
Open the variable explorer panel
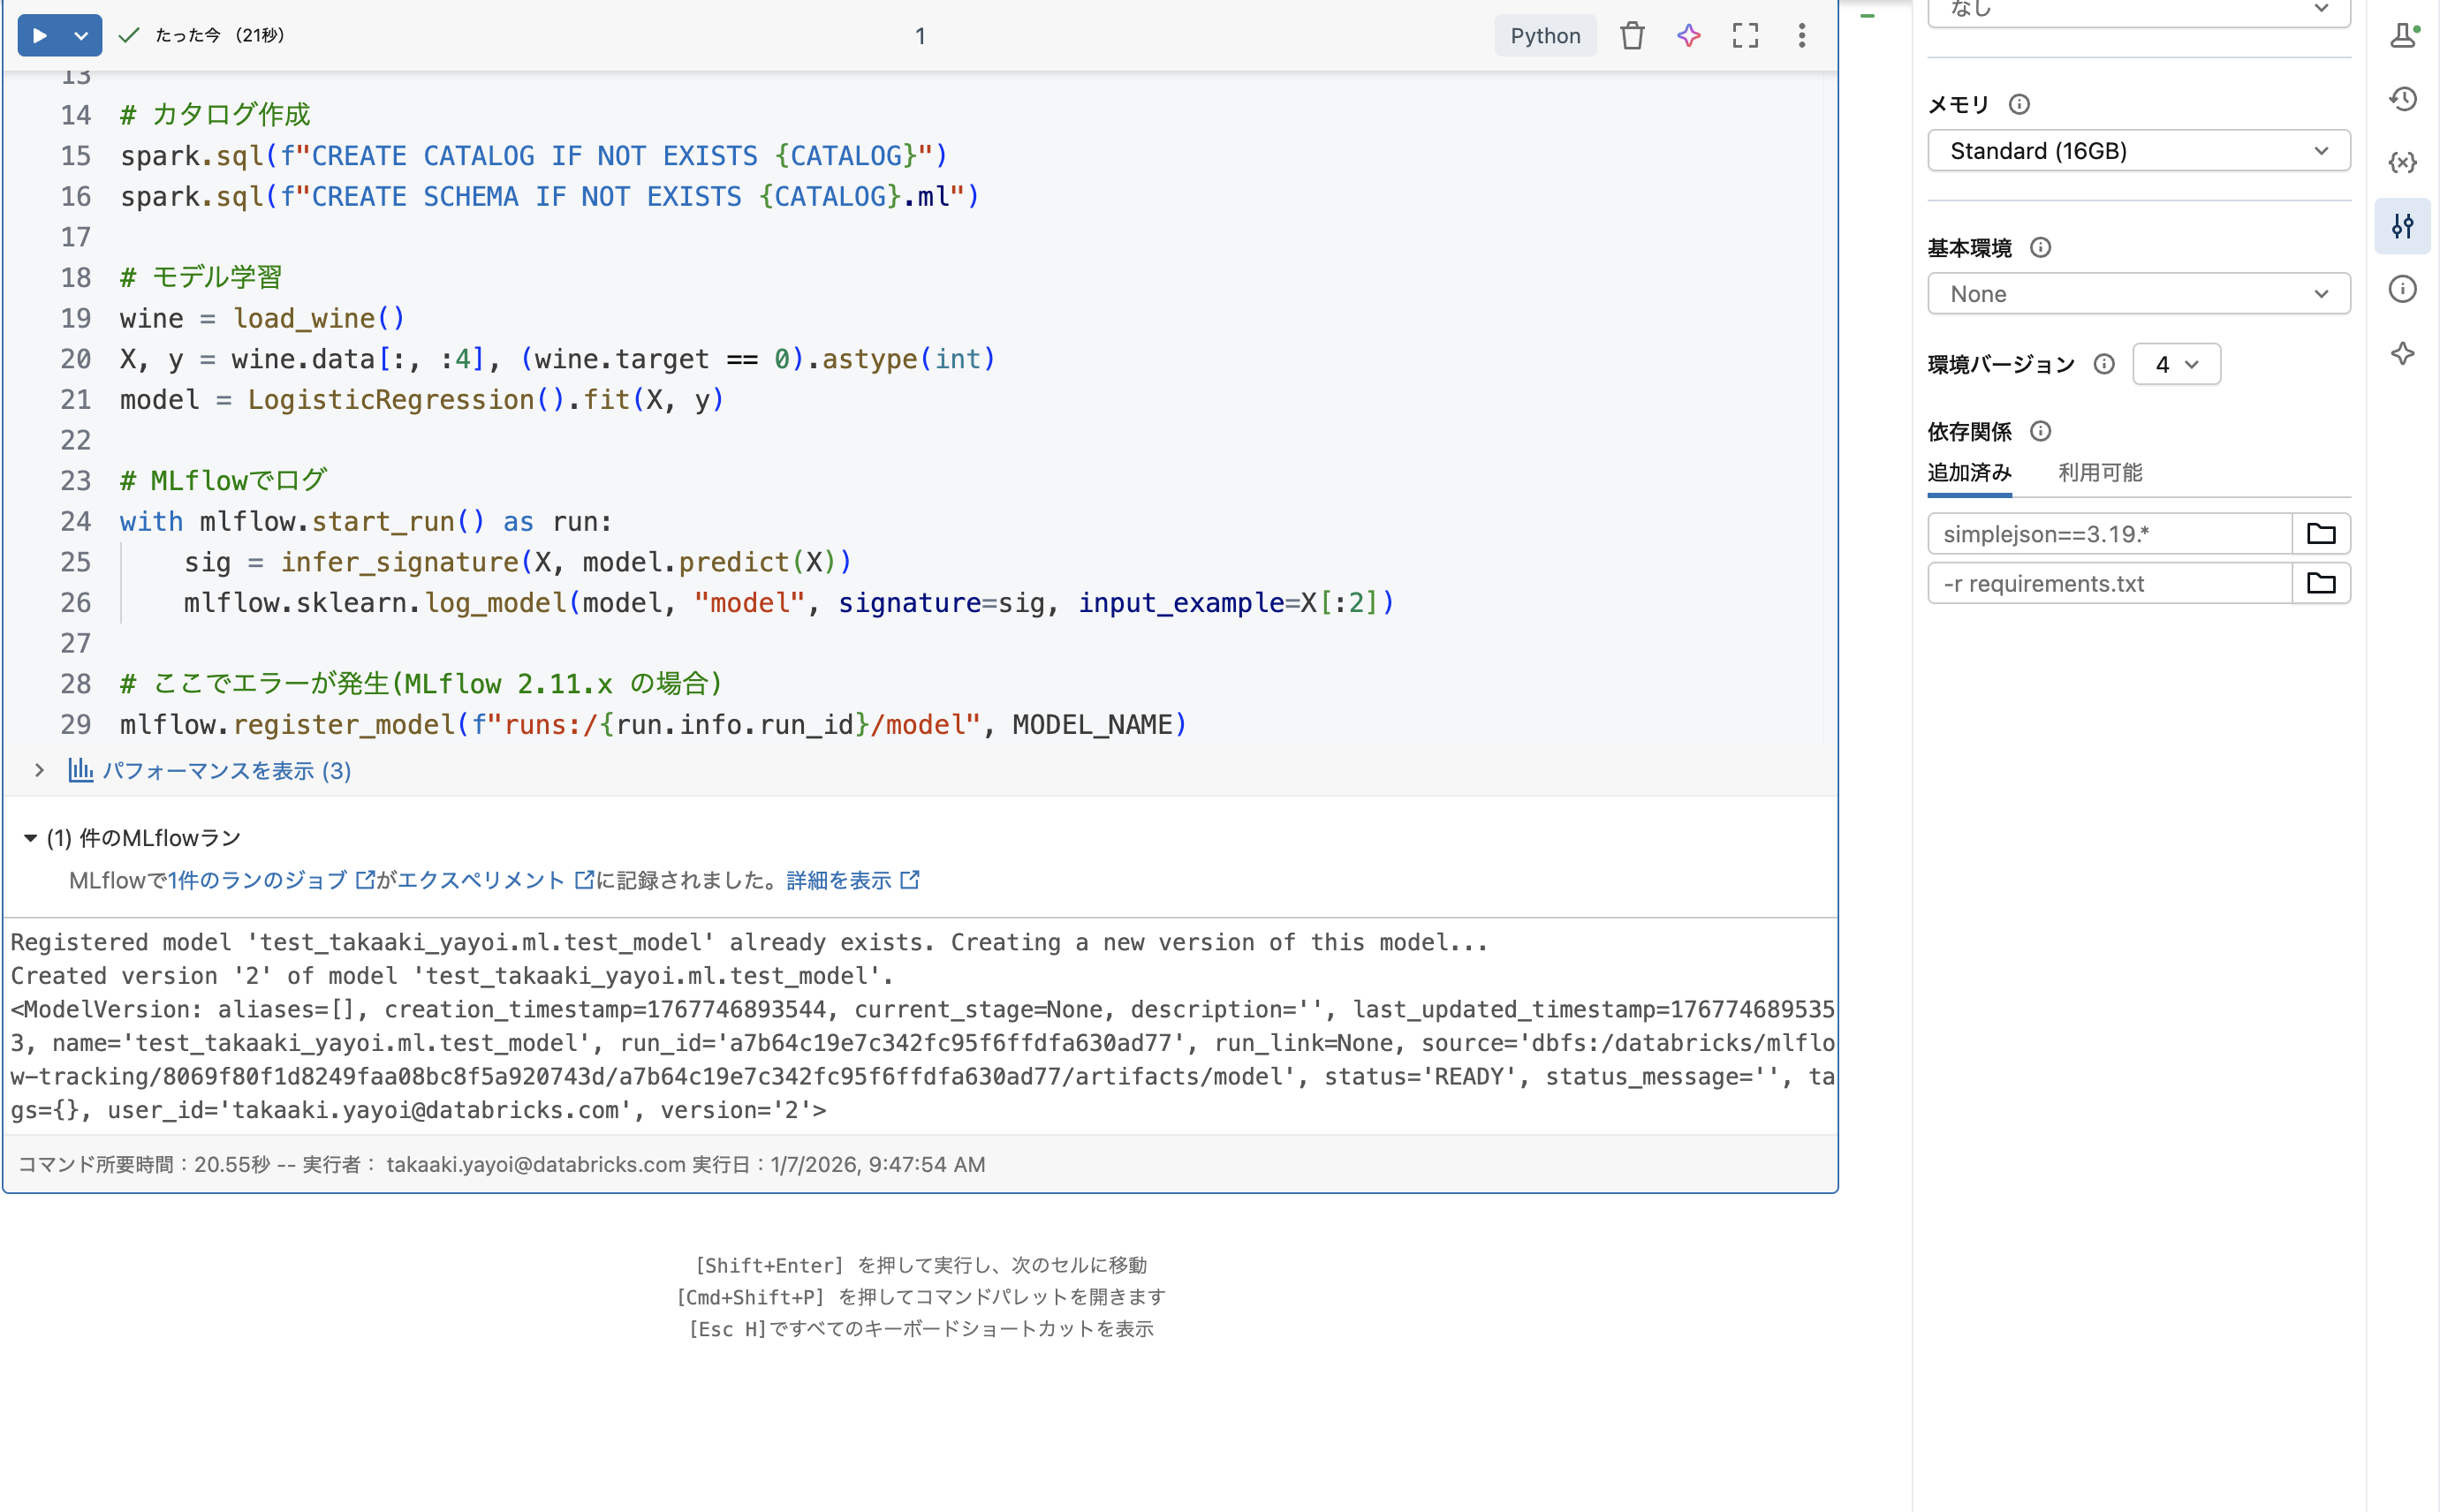(x=2404, y=162)
